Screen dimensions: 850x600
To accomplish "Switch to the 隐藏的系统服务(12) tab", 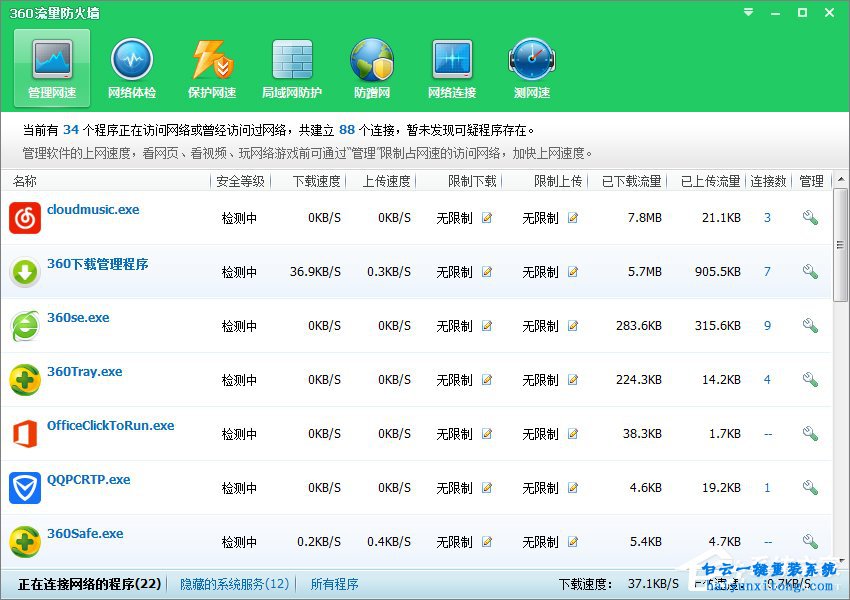I will coord(233,583).
